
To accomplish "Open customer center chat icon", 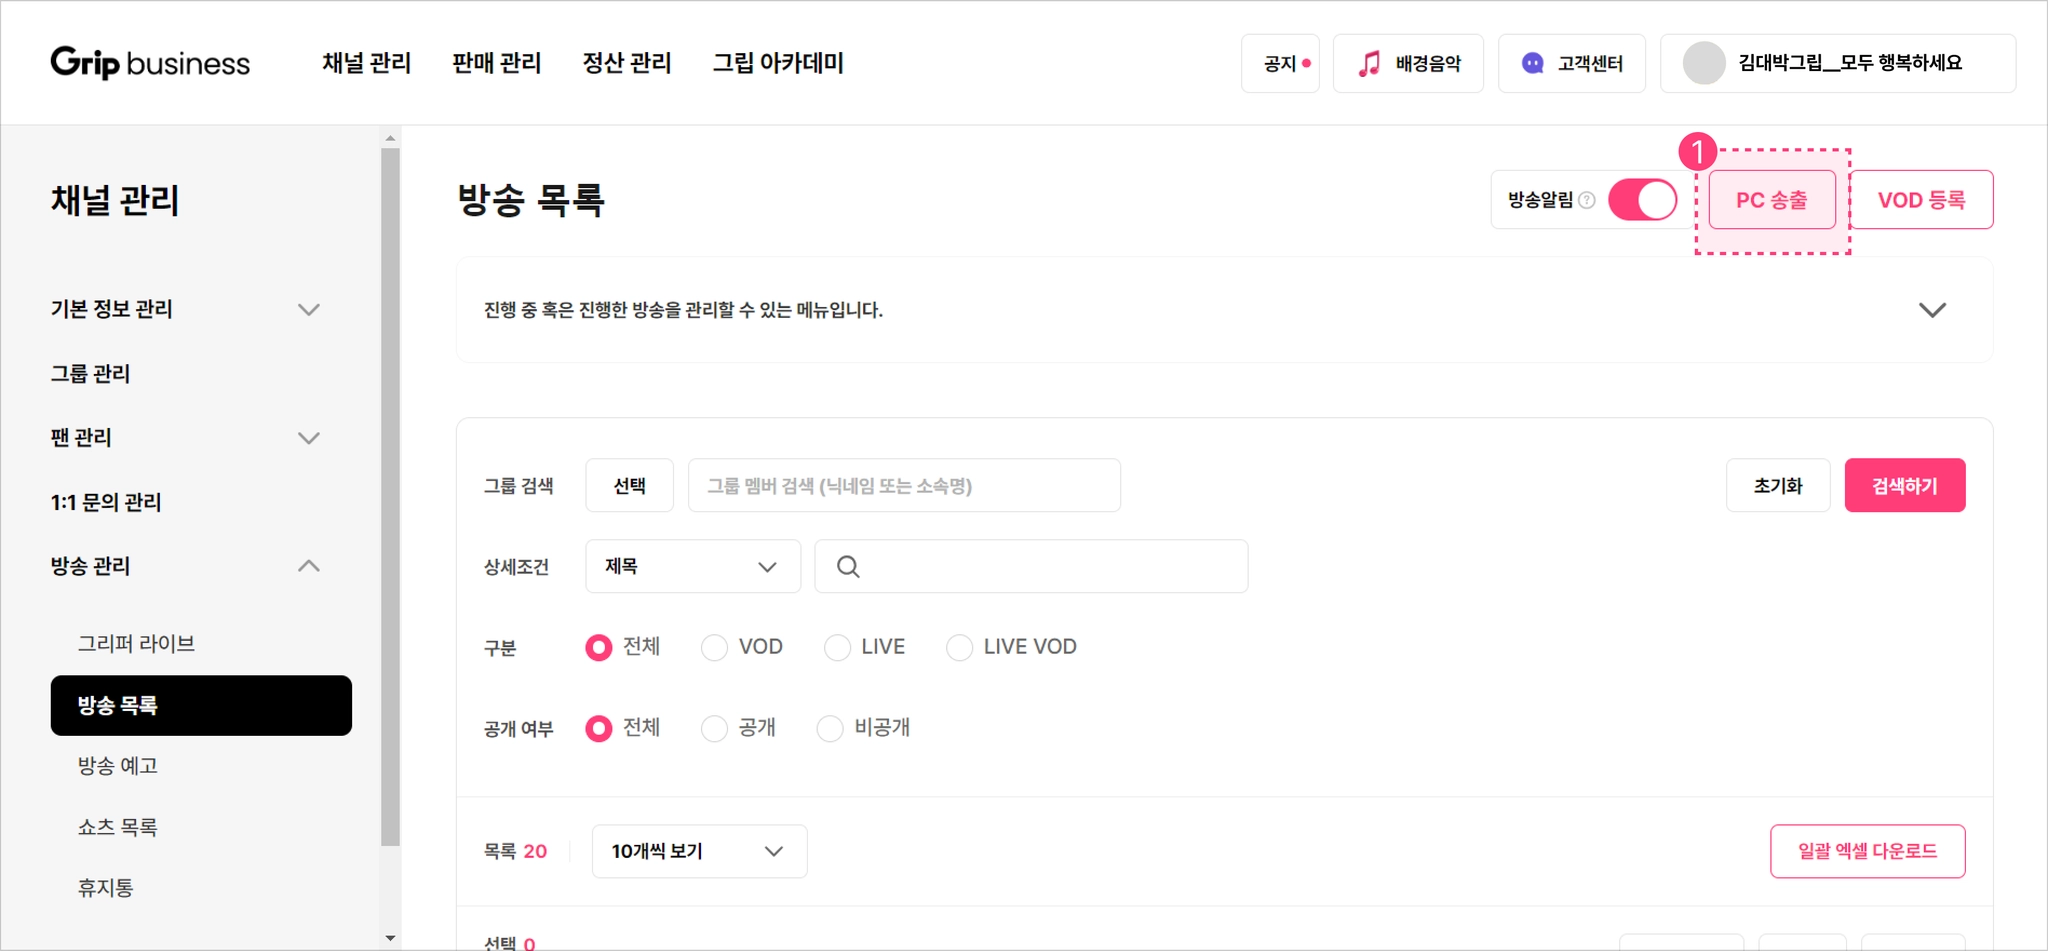I will click(1532, 64).
